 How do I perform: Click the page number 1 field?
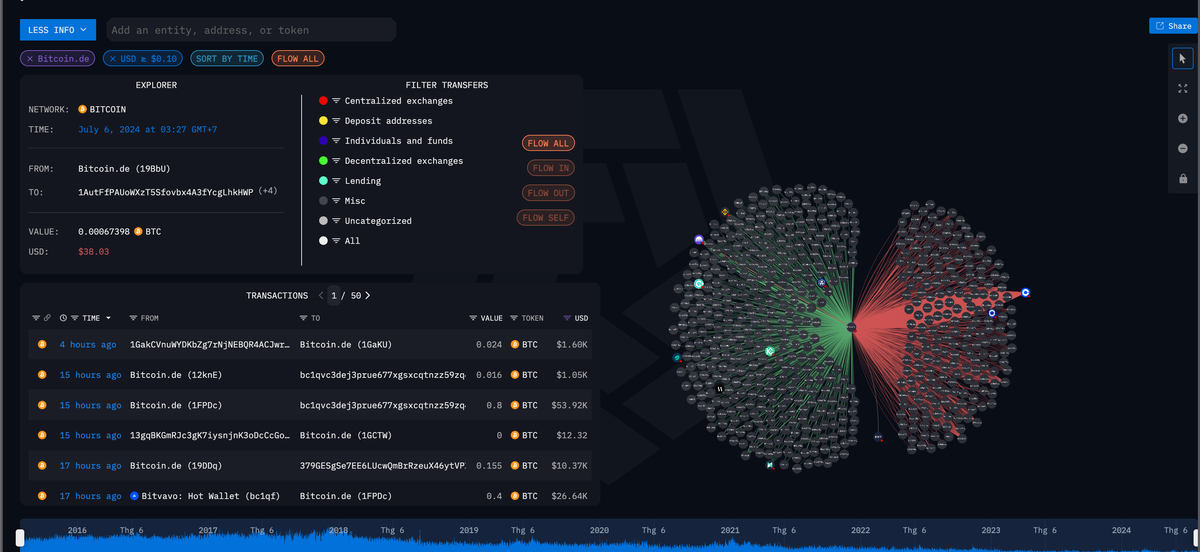click(335, 296)
